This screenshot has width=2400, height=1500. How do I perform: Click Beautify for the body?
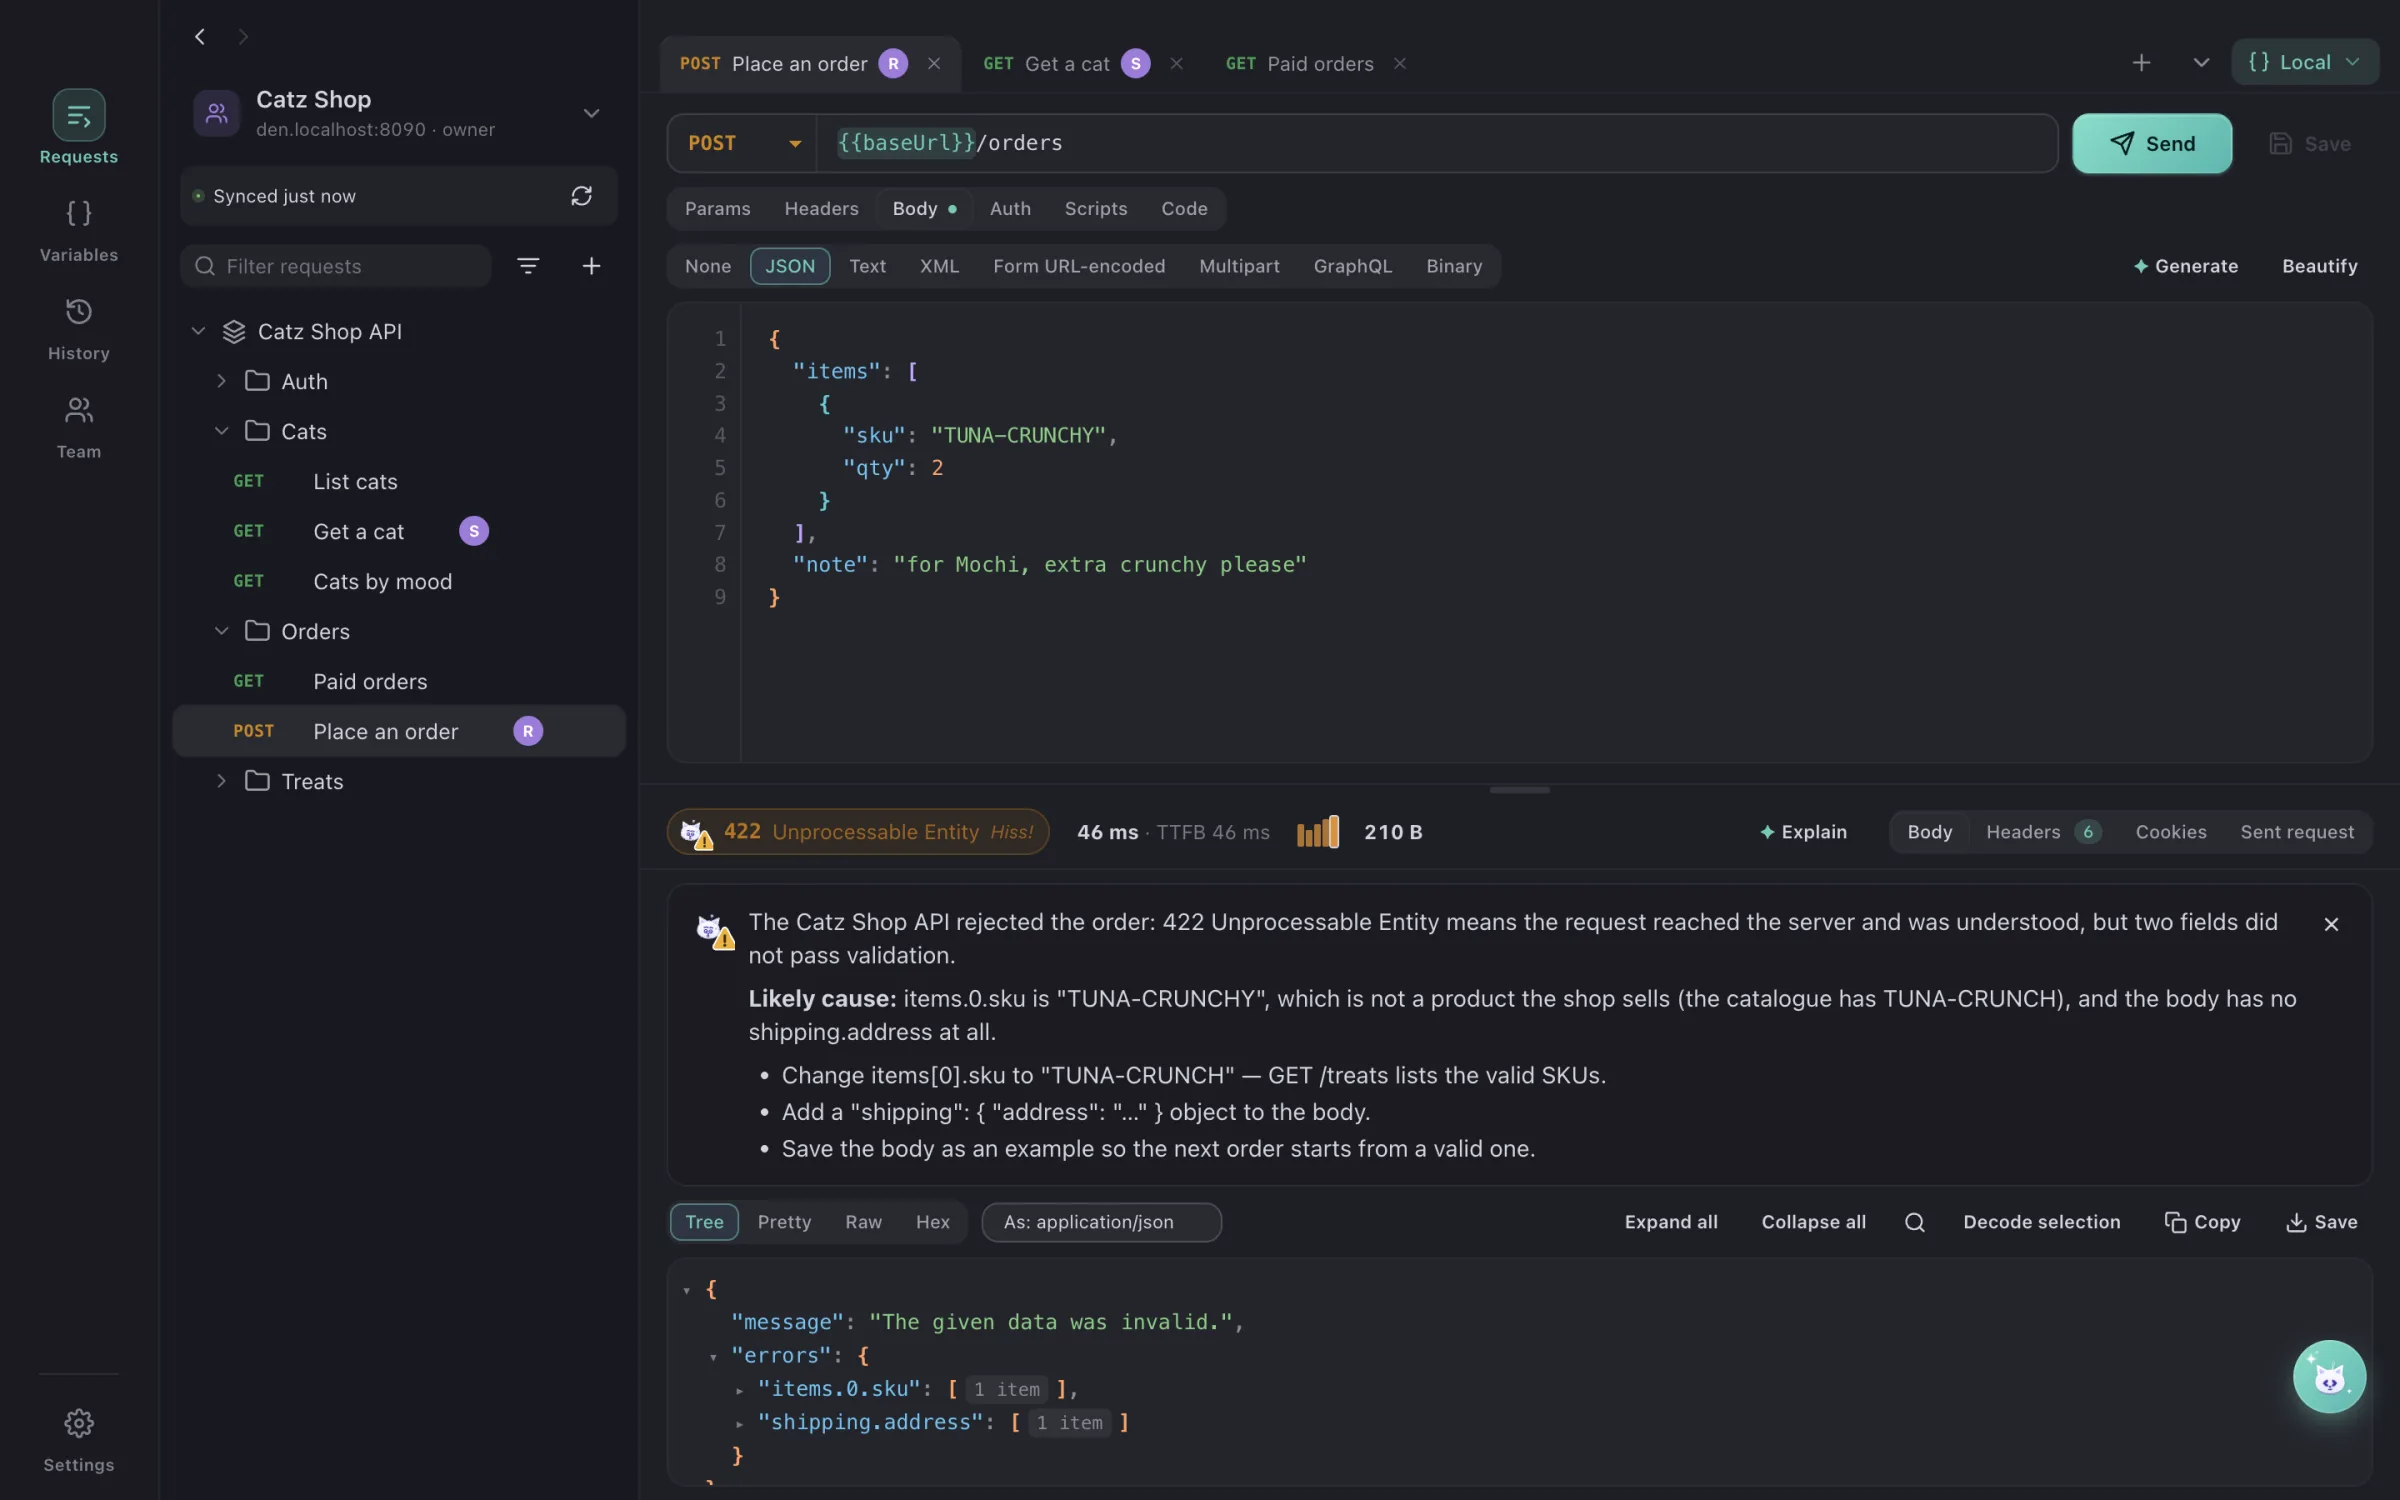(x=2319, y=266)
